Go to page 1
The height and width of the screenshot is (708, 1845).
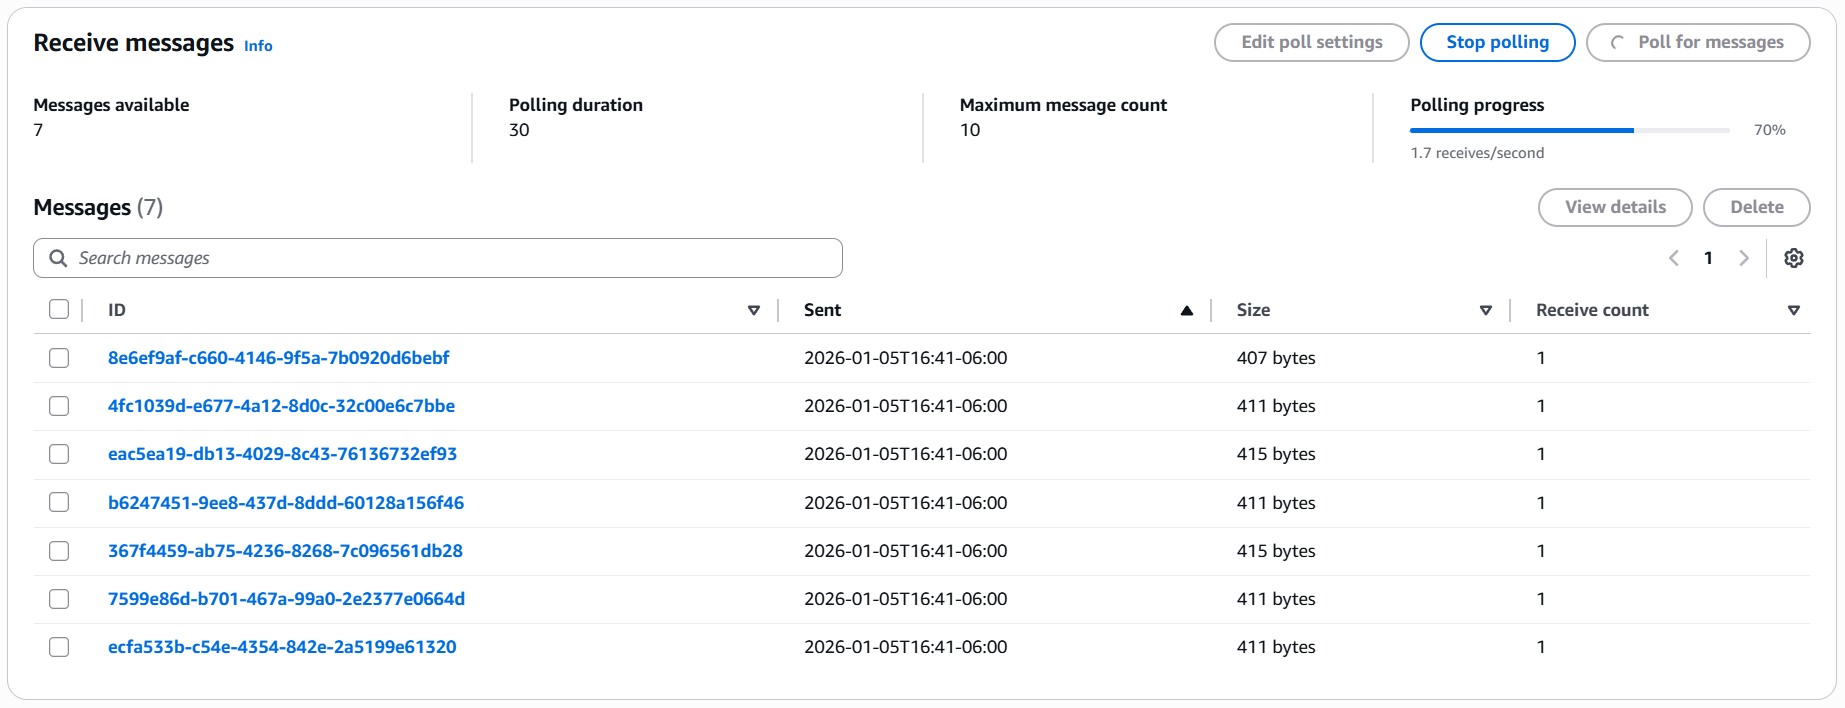coord(1708,258)
